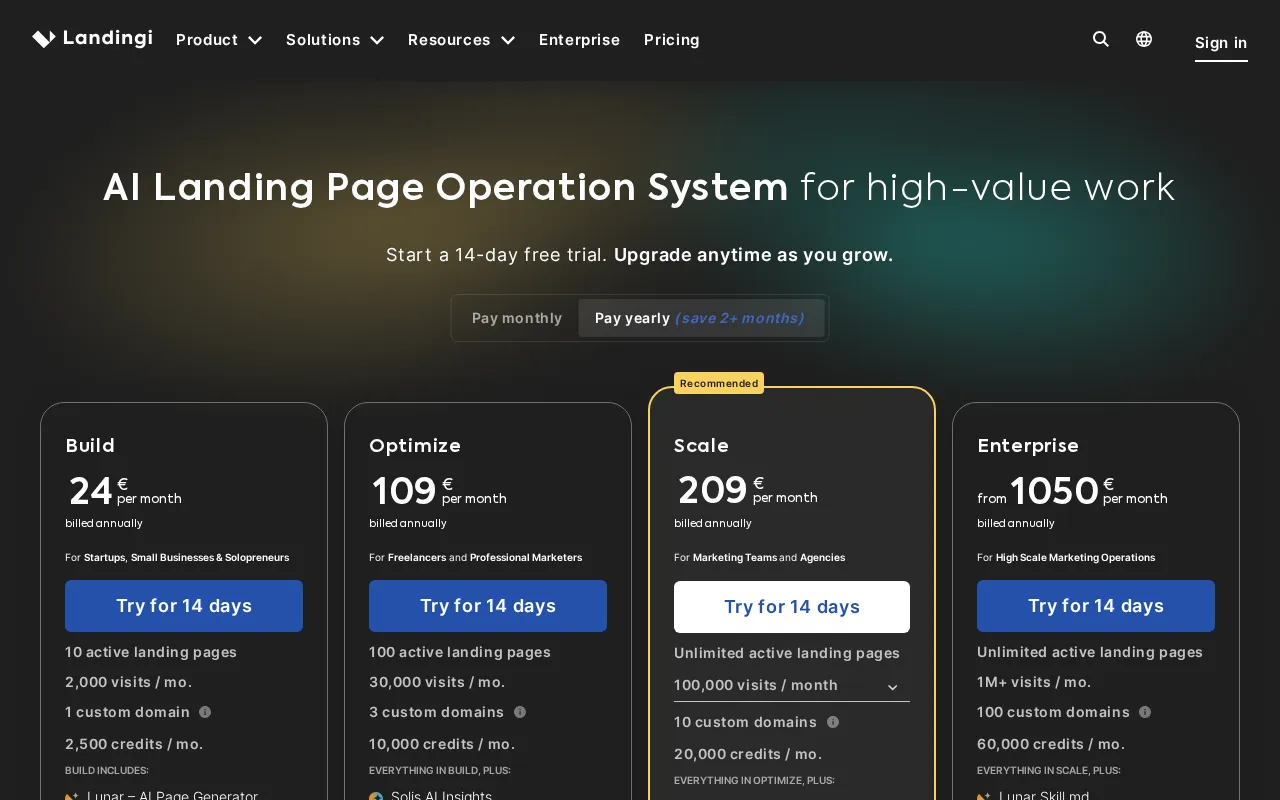Click 'For Freelancers and Professional Marketers' text
1280x800 pixels.
pos(475,557)
